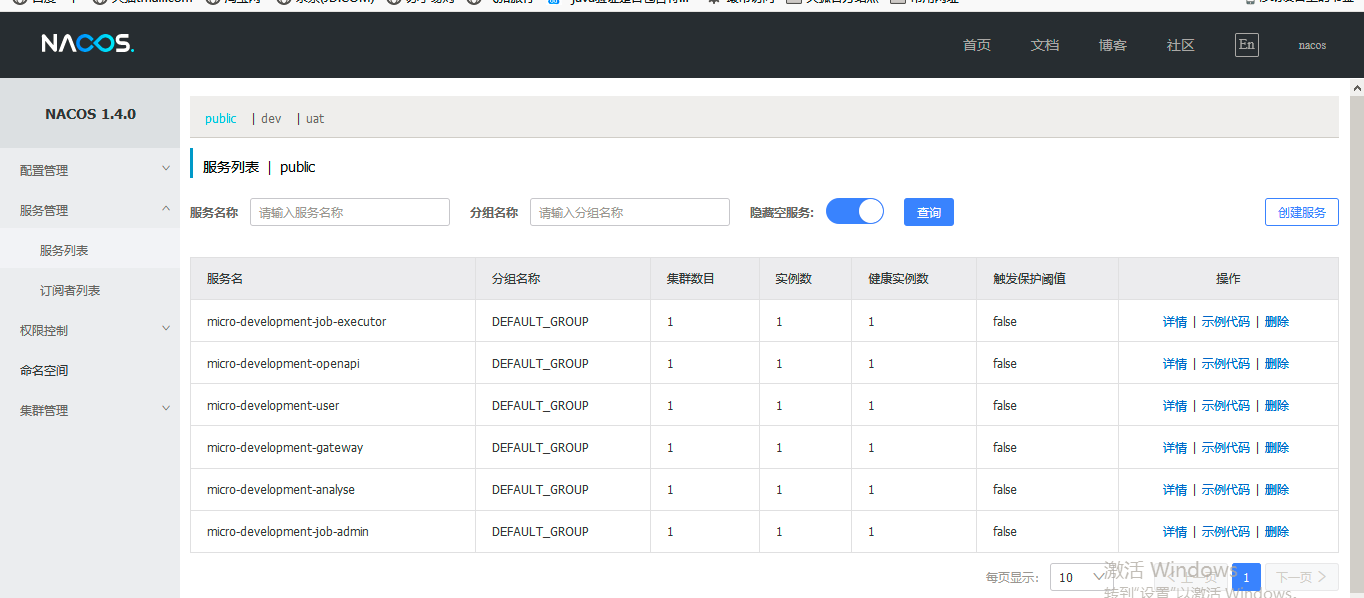Switch language with the En button
1364x598 pixels.
pos(1246,44)
